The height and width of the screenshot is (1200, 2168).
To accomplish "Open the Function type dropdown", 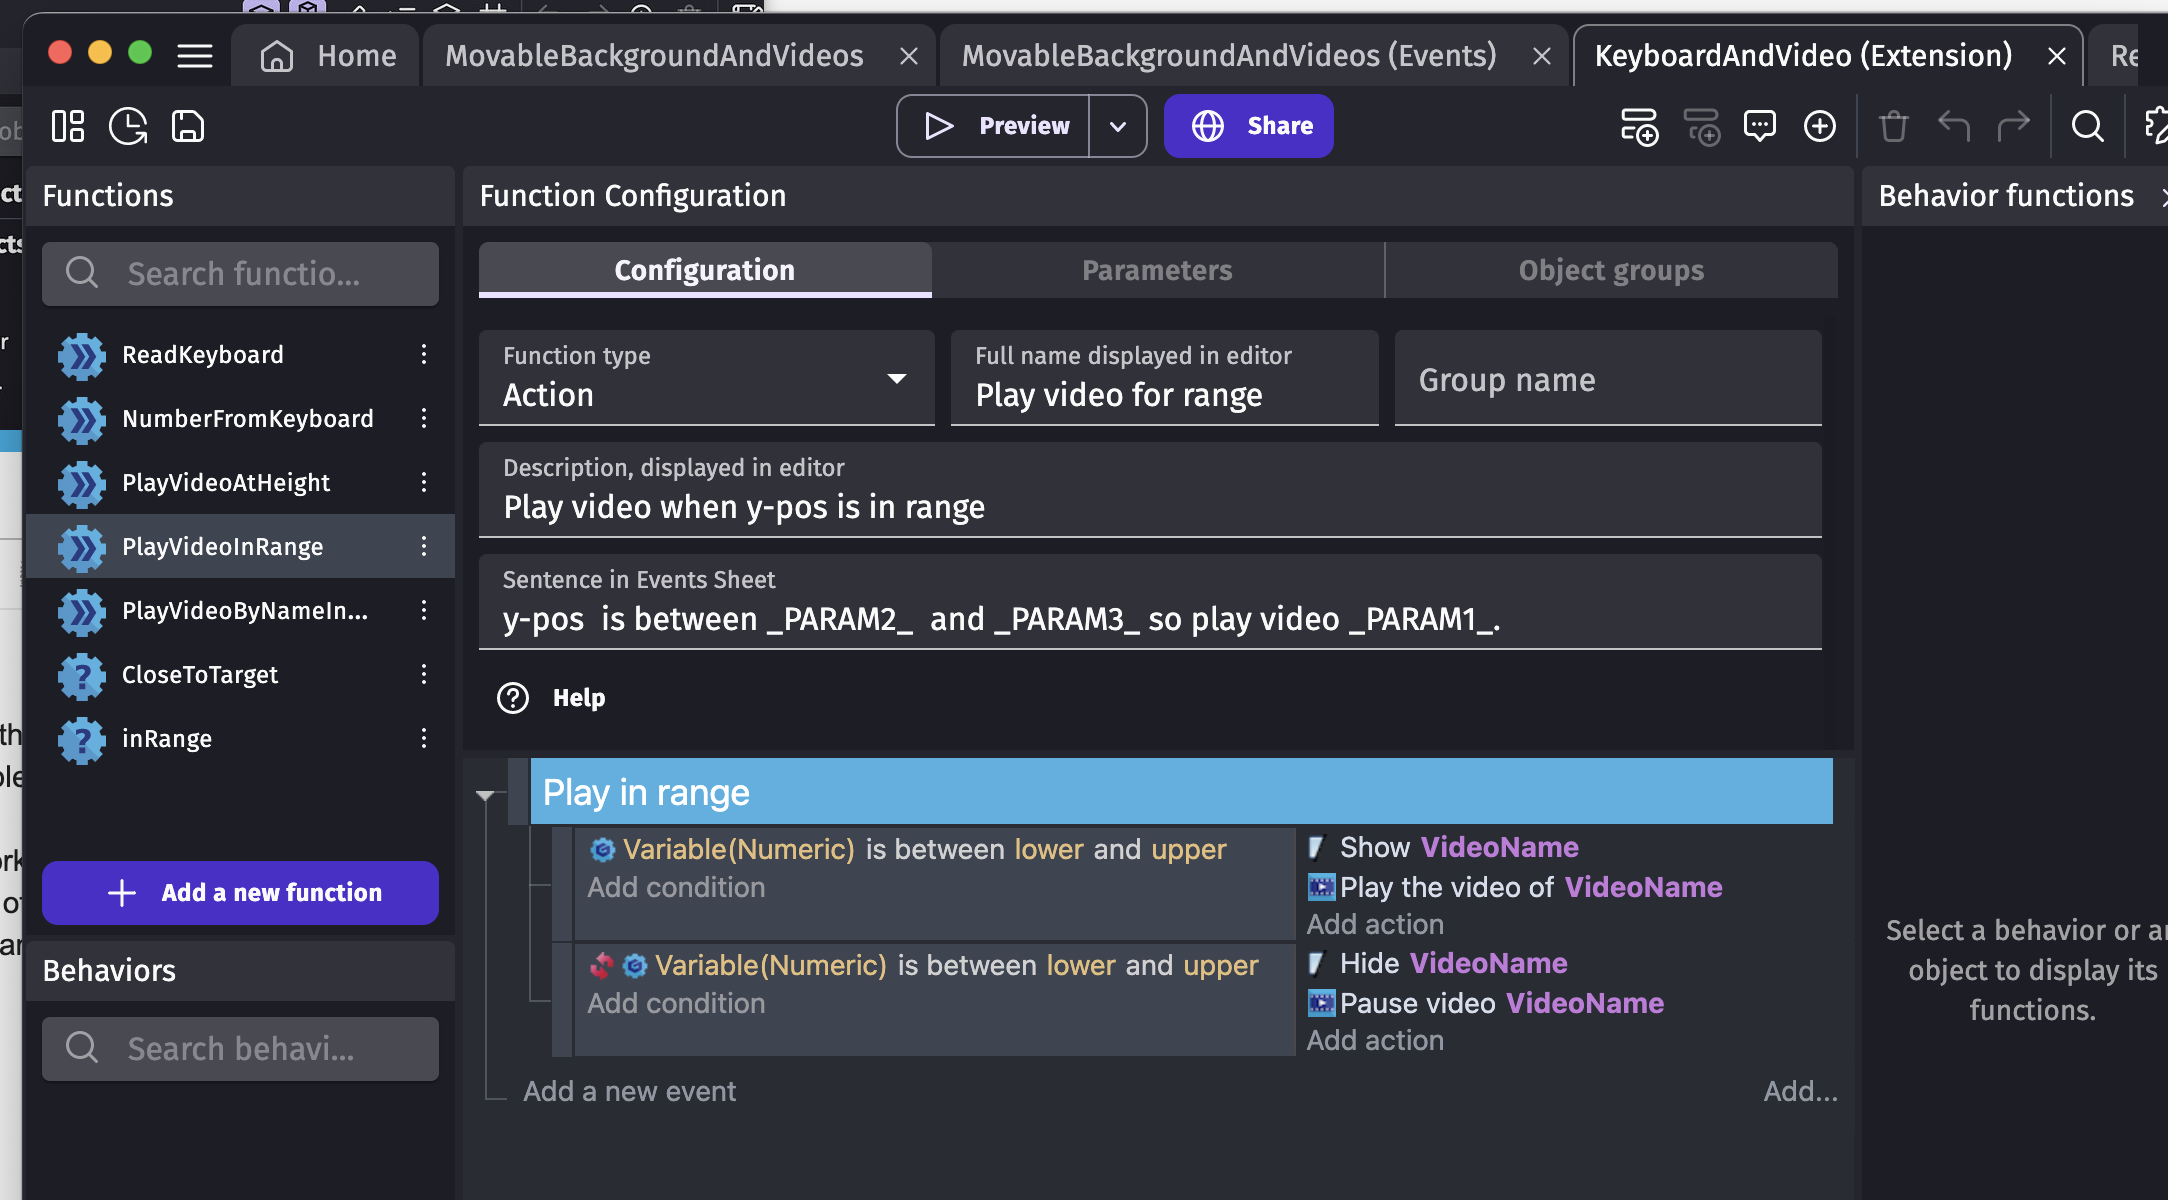I will point(706,378).
